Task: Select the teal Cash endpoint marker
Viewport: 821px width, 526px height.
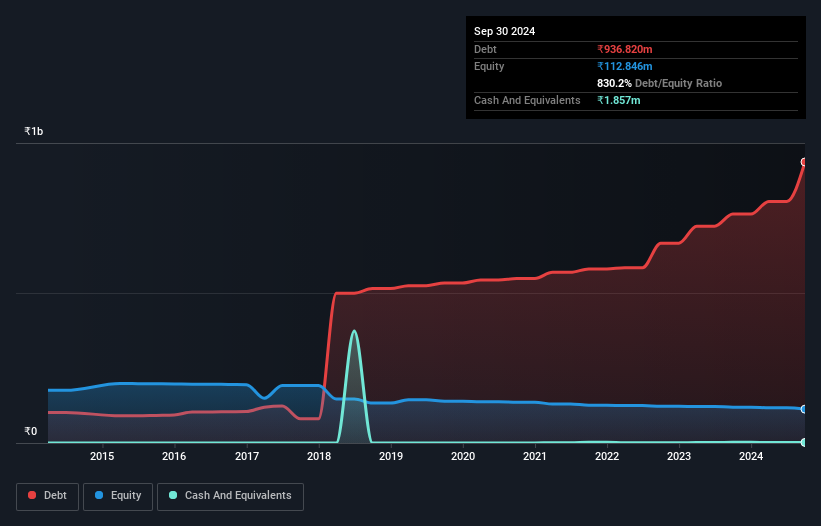Action: coord(804,442)
